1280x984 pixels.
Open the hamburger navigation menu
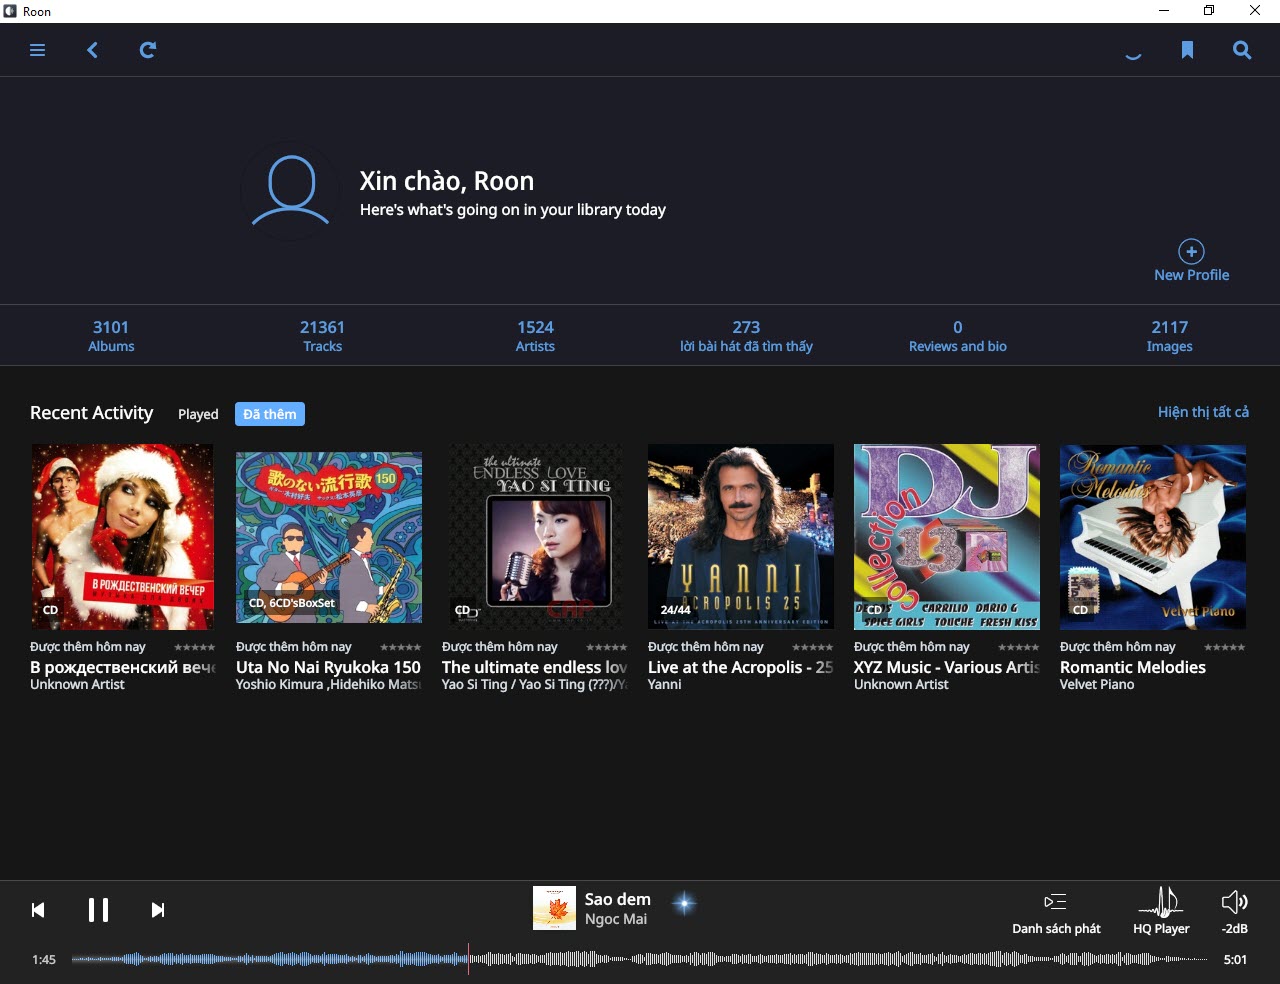38,50
